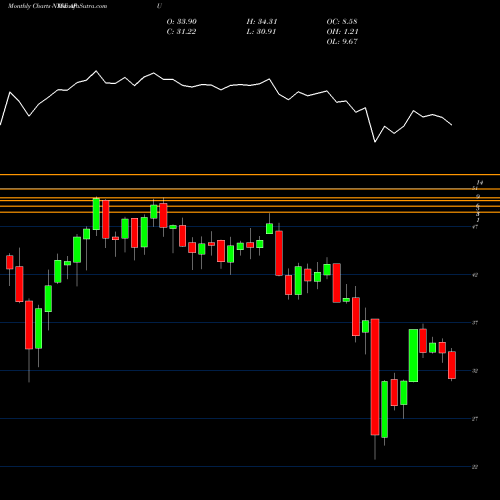The width and height of the screenshot is (500, 500).
Task: Click the 32 price axis label
Action: tap(475, 371)
